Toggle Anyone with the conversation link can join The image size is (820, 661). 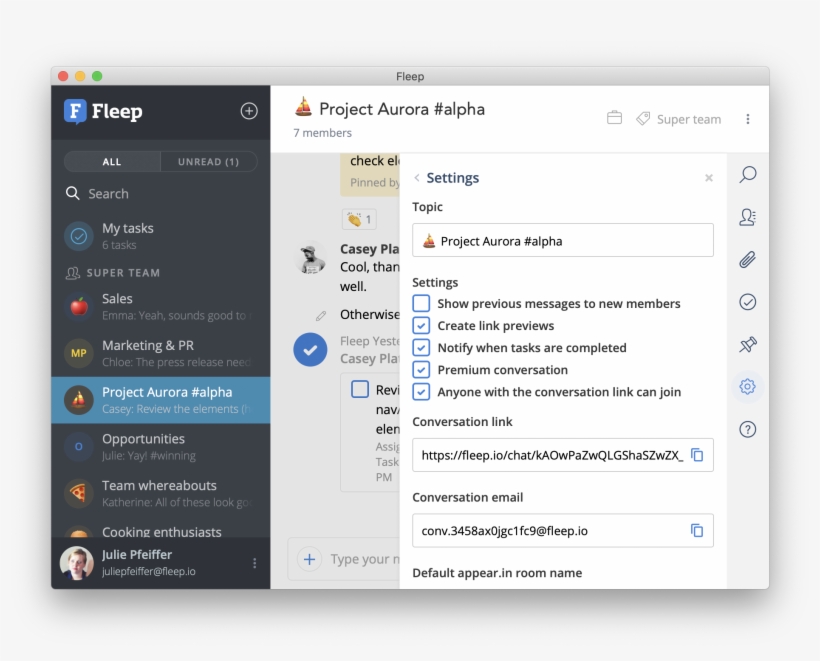(x=422, y=392)
